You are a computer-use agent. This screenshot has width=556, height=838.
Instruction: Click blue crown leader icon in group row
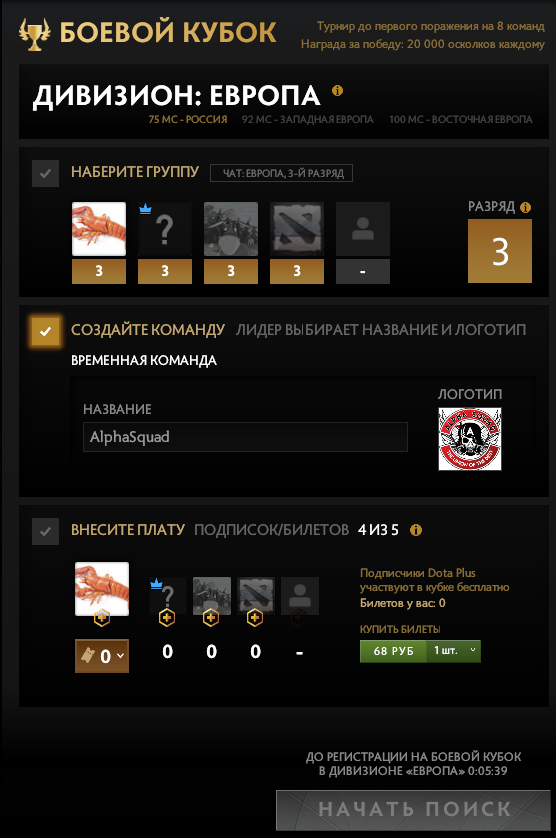[145, 208]
